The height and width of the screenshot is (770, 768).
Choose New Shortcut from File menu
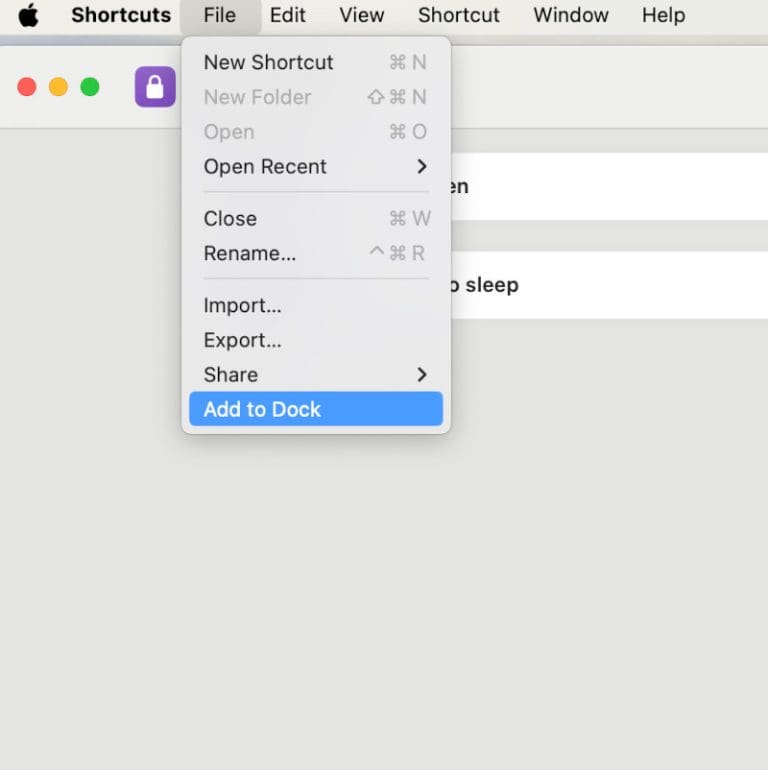[x=316, y=62]
